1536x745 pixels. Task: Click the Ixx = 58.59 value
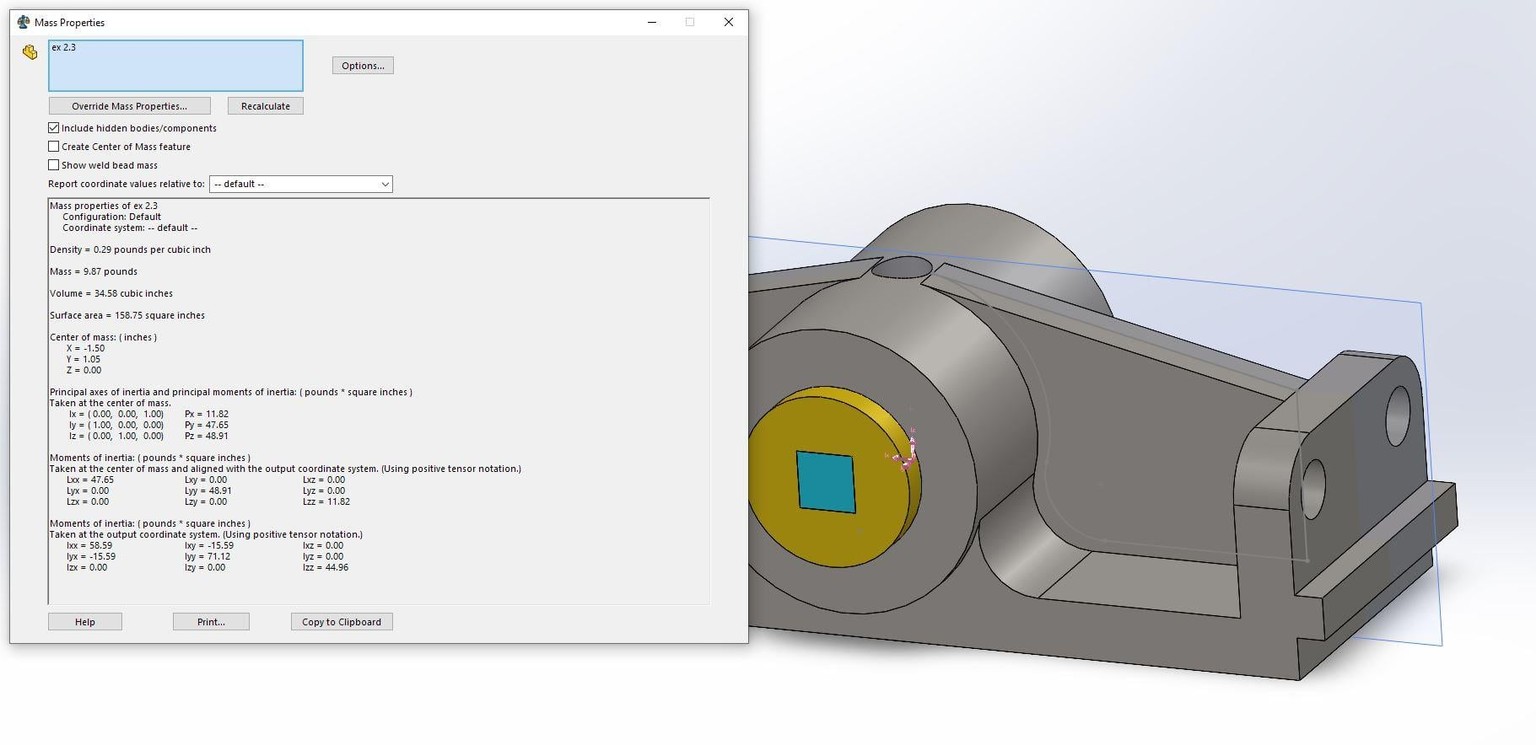click(x=89, y=546)
